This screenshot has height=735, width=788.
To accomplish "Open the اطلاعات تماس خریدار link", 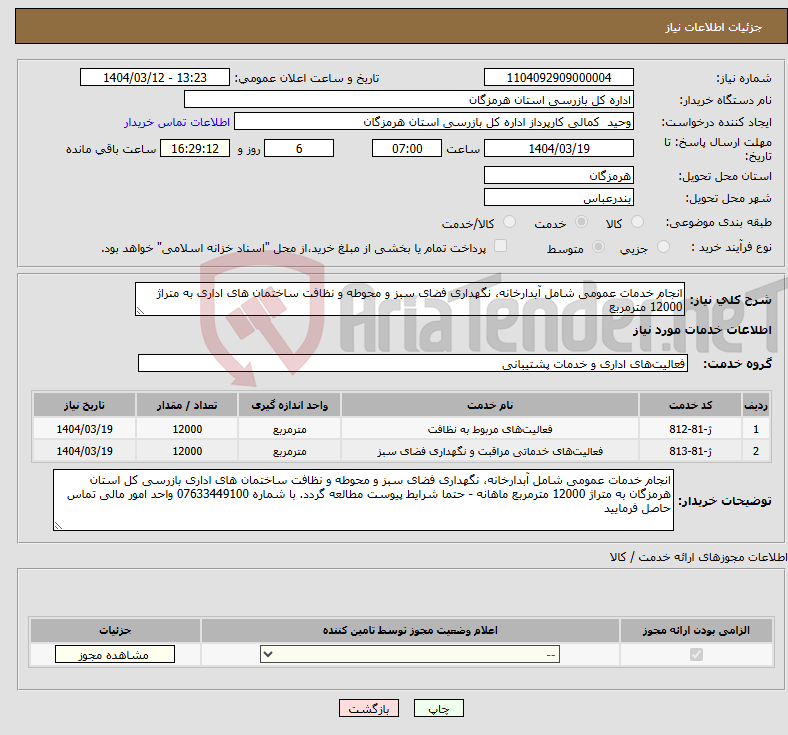I will [x=177, y=123].
